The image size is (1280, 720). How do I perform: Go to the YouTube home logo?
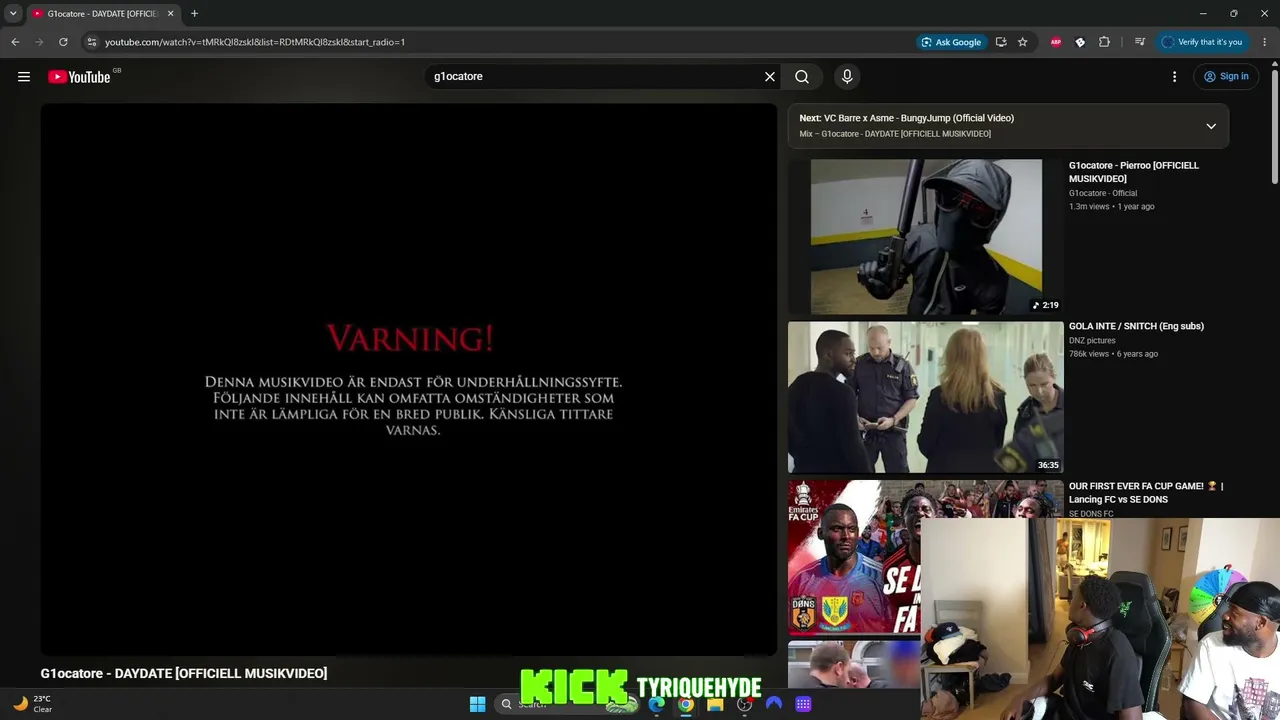(x=79, y=77)
